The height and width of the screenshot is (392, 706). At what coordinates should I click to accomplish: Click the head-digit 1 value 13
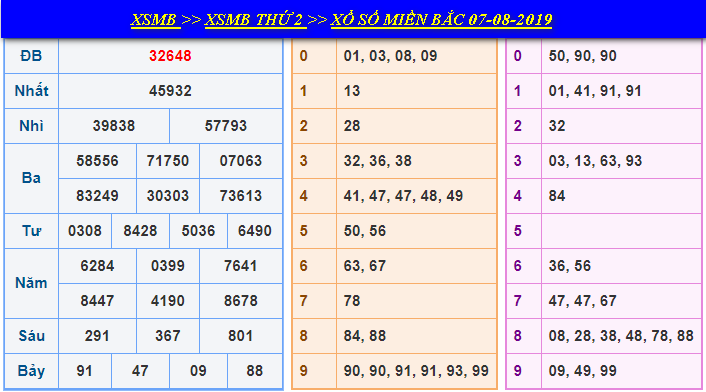coord(352,91)
